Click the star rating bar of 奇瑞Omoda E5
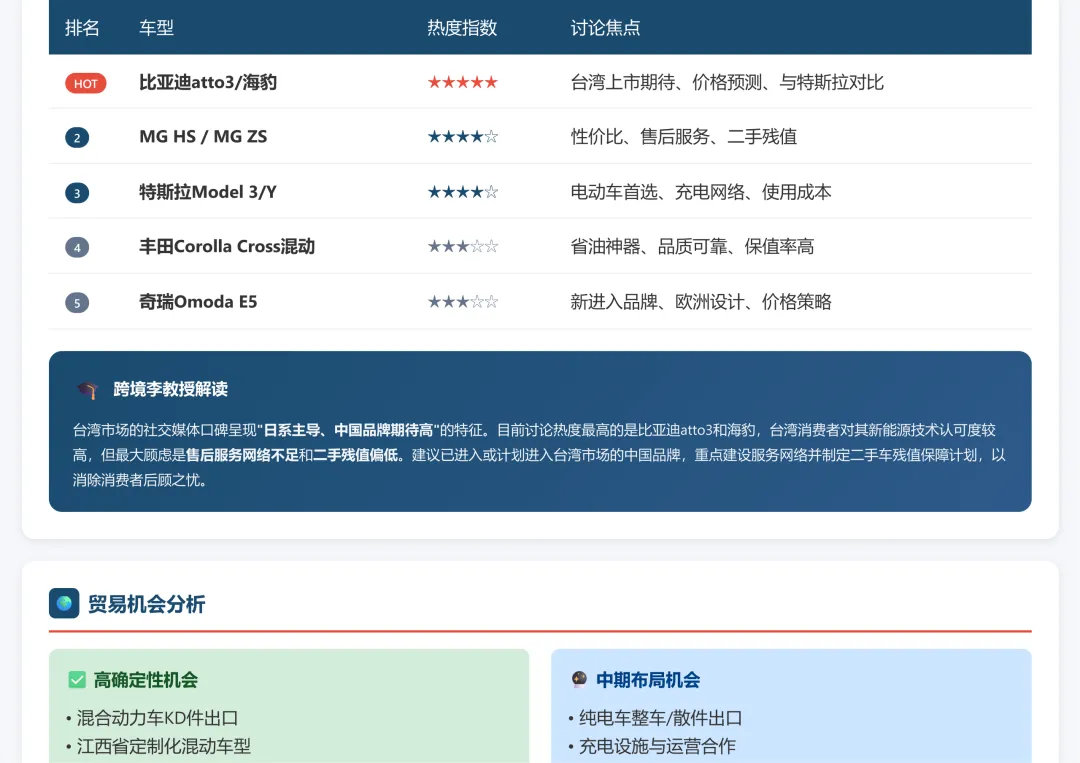The width and height of the screenshot is (1080, 763). click(462, 301)
